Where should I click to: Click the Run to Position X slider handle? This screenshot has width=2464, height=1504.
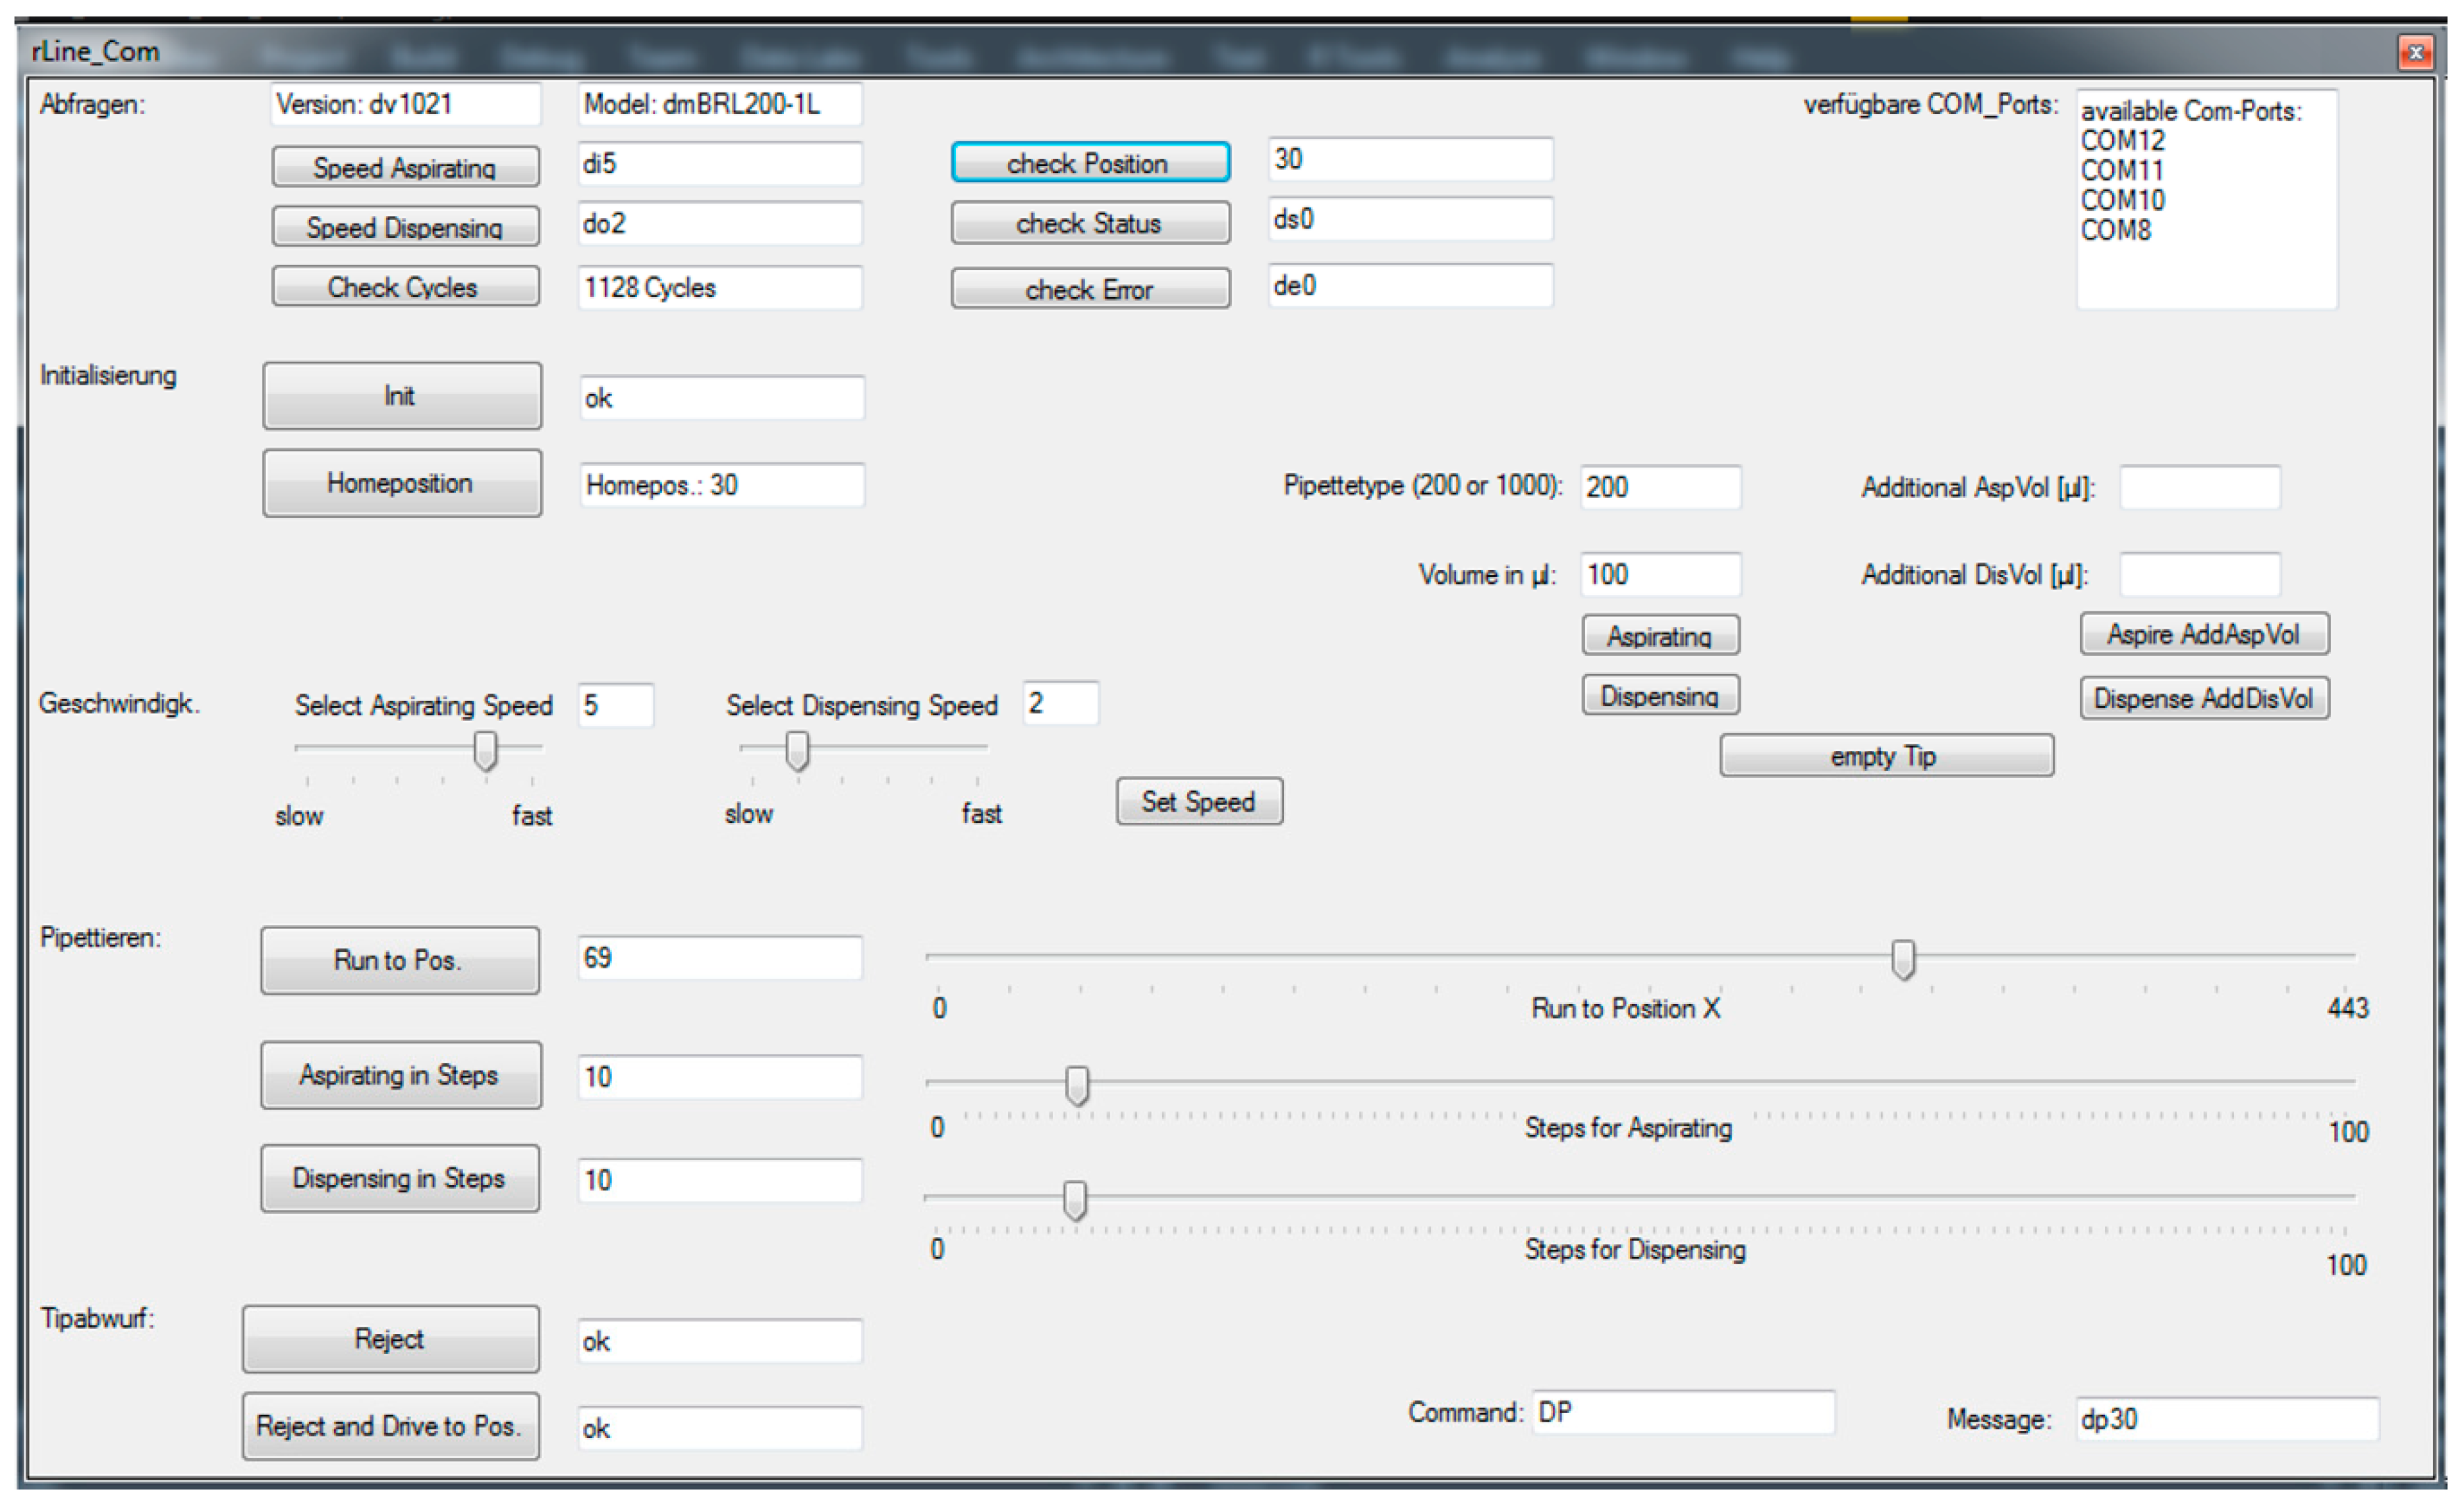(1903, 960)
